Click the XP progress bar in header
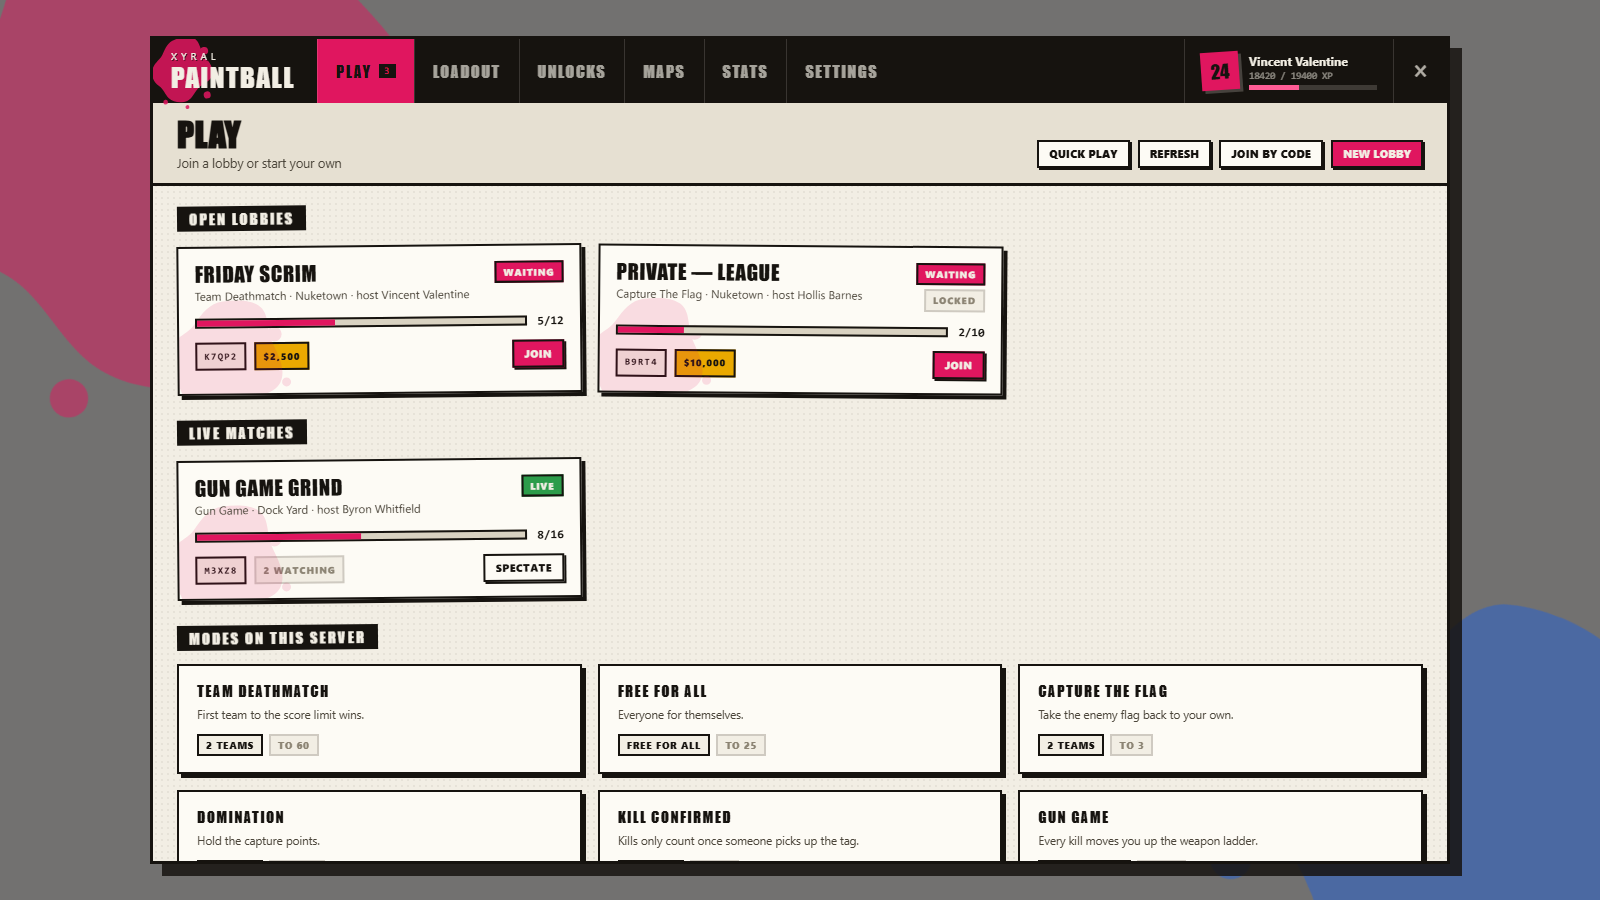Image resolution: width=1600 pixels, height=900 pixels. point(1313,88)
